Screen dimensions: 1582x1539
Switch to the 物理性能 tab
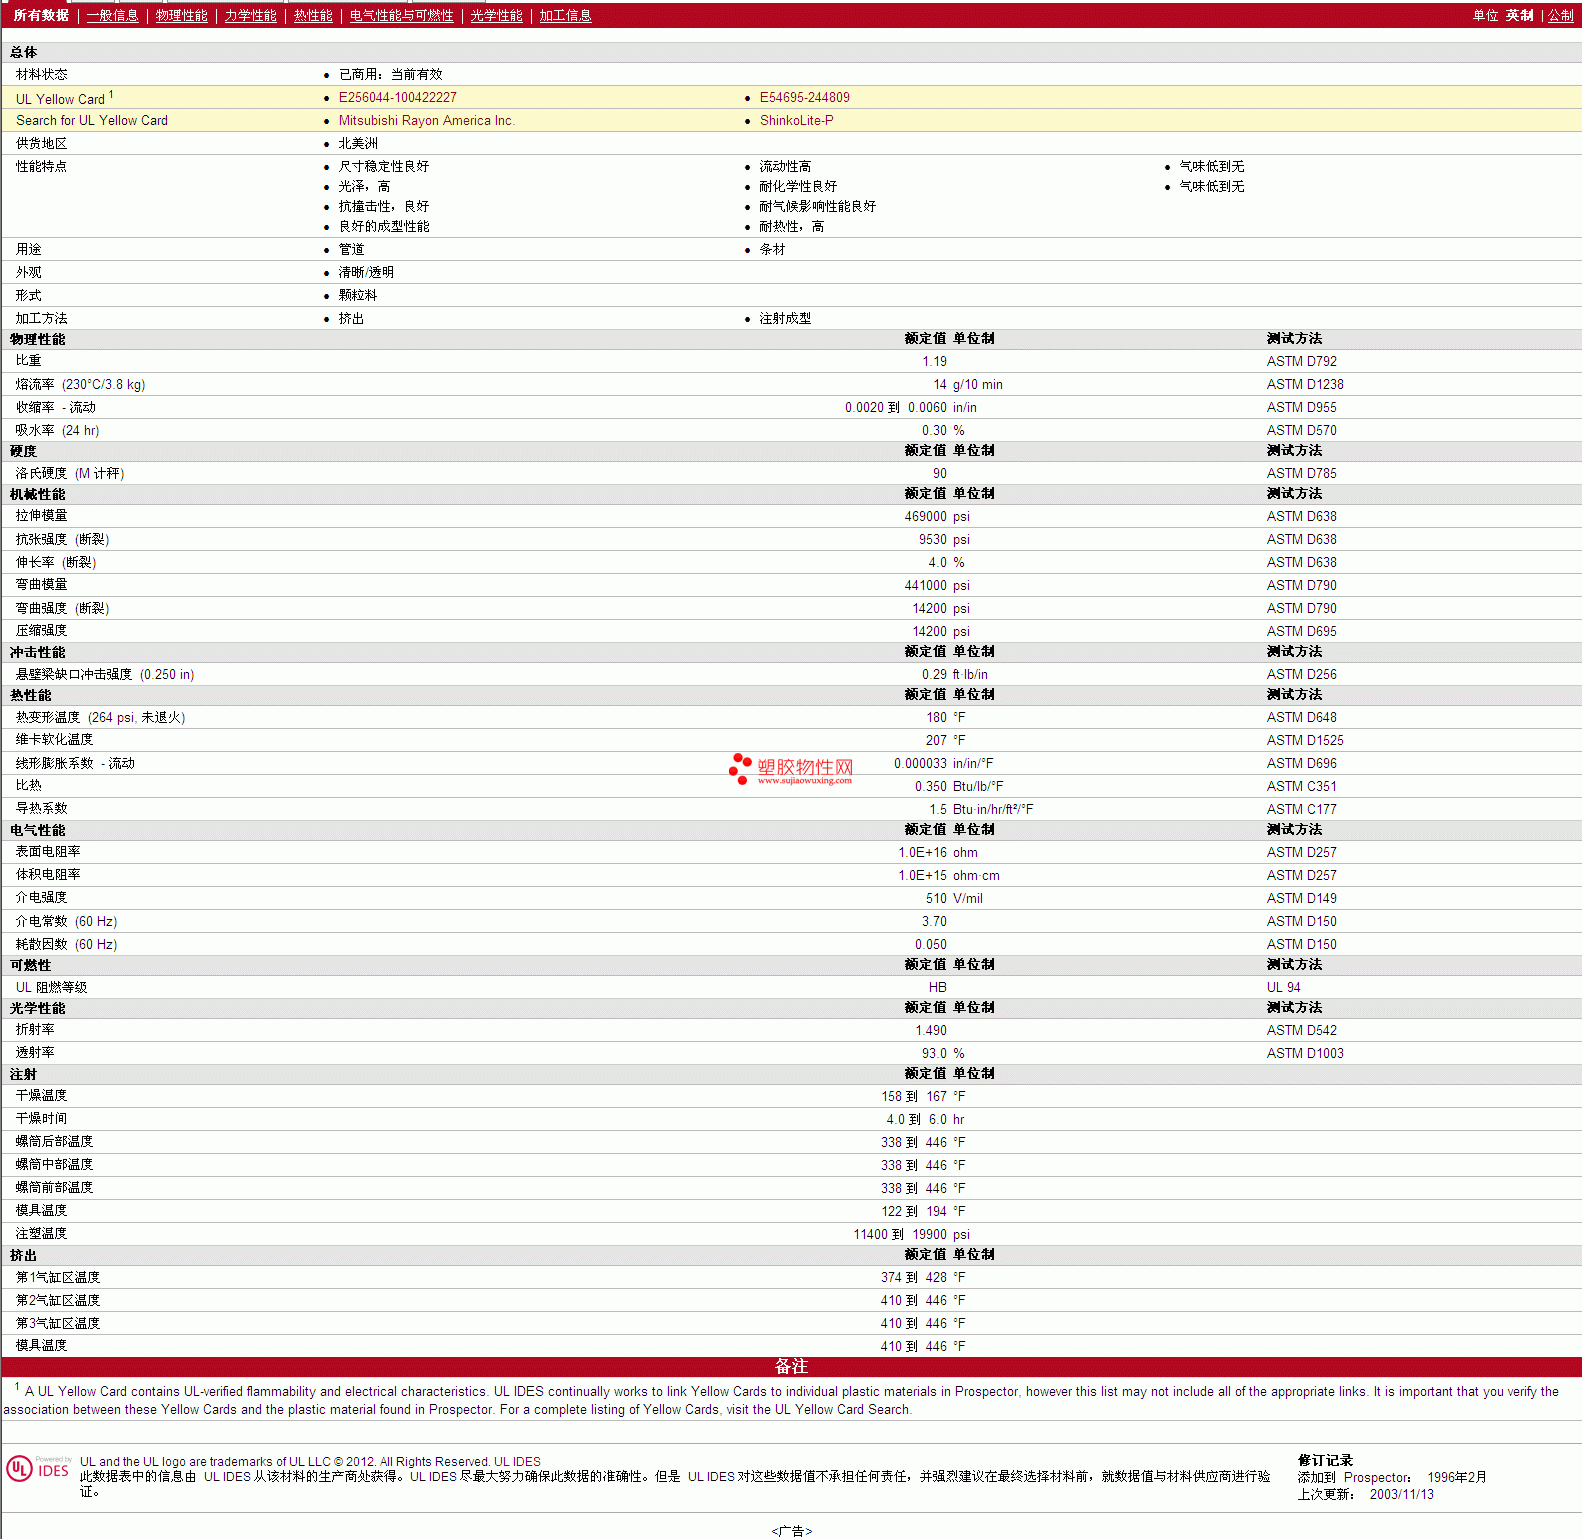coord(181,16)
